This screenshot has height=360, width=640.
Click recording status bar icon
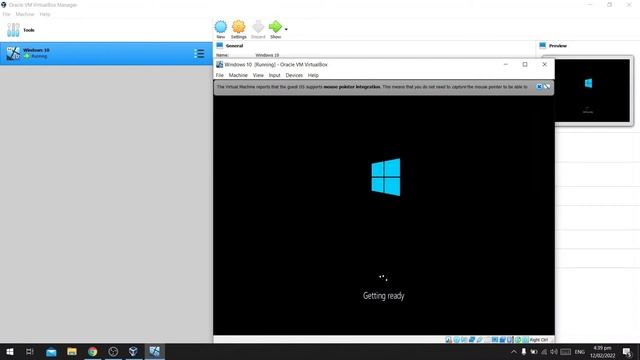click(502, 340)
